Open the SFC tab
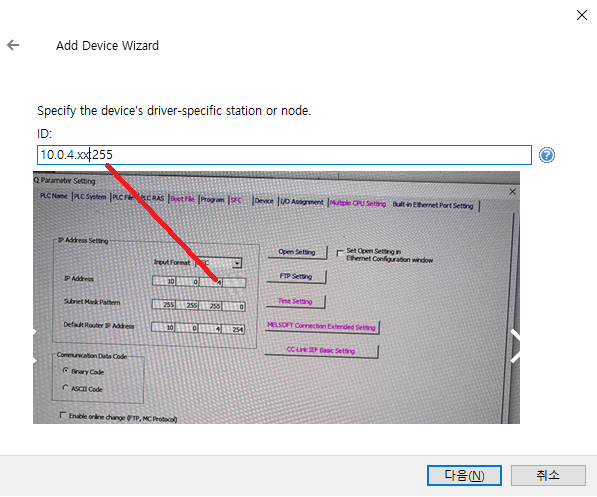The height and width of the screenshot is (497, 597). 236,200
